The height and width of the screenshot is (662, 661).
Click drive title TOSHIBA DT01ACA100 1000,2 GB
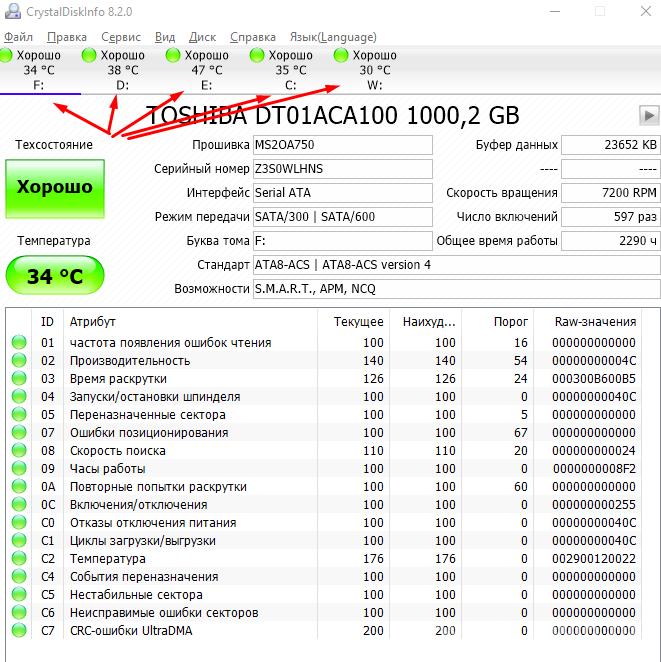click(x=333, y=115)
